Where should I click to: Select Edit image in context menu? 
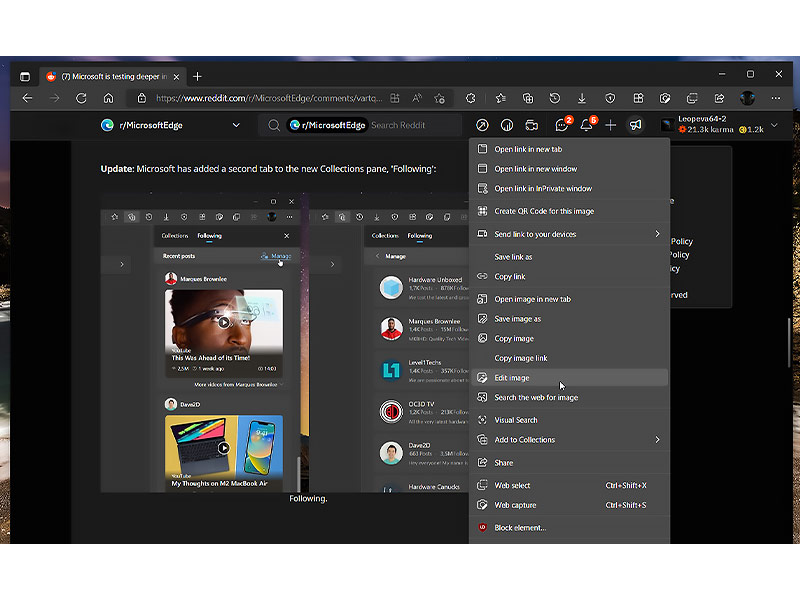pyautogui.click(x=569, y=378)
